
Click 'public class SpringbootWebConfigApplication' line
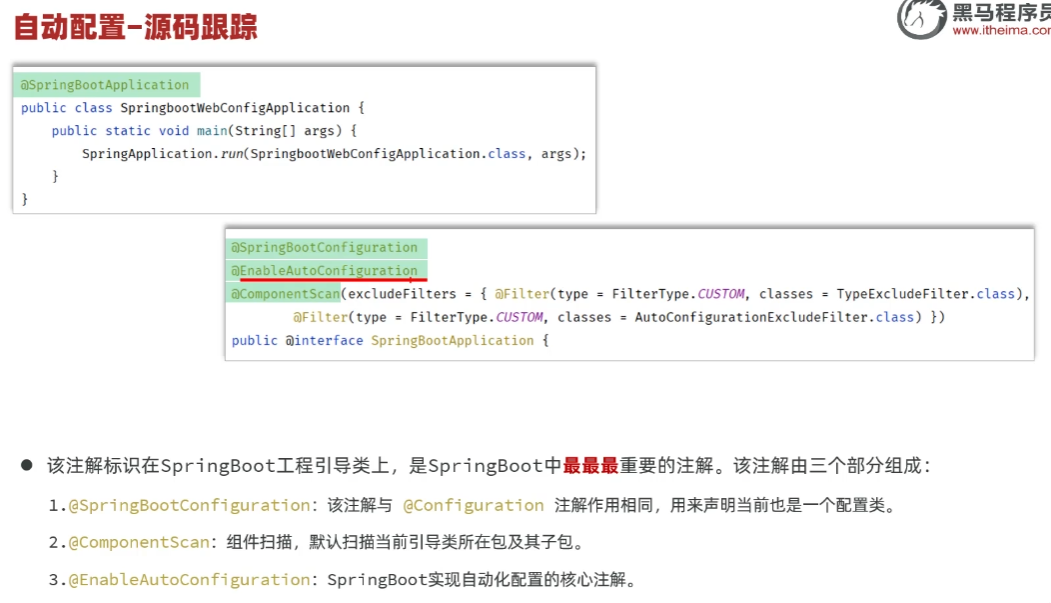coord(192,108)
